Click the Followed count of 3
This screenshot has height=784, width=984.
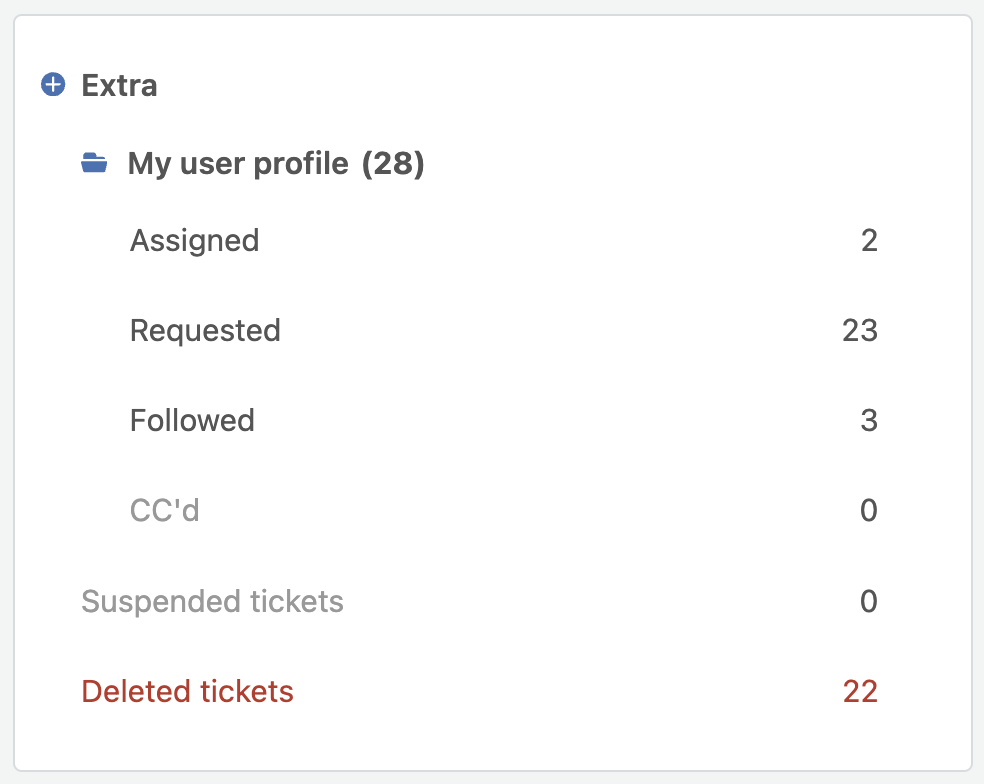[x=869, y=421]
